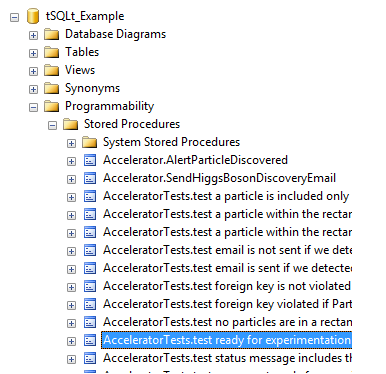386x374 pixels.
Task: Select test email is not sent procedure
Action: coord(227,250)
